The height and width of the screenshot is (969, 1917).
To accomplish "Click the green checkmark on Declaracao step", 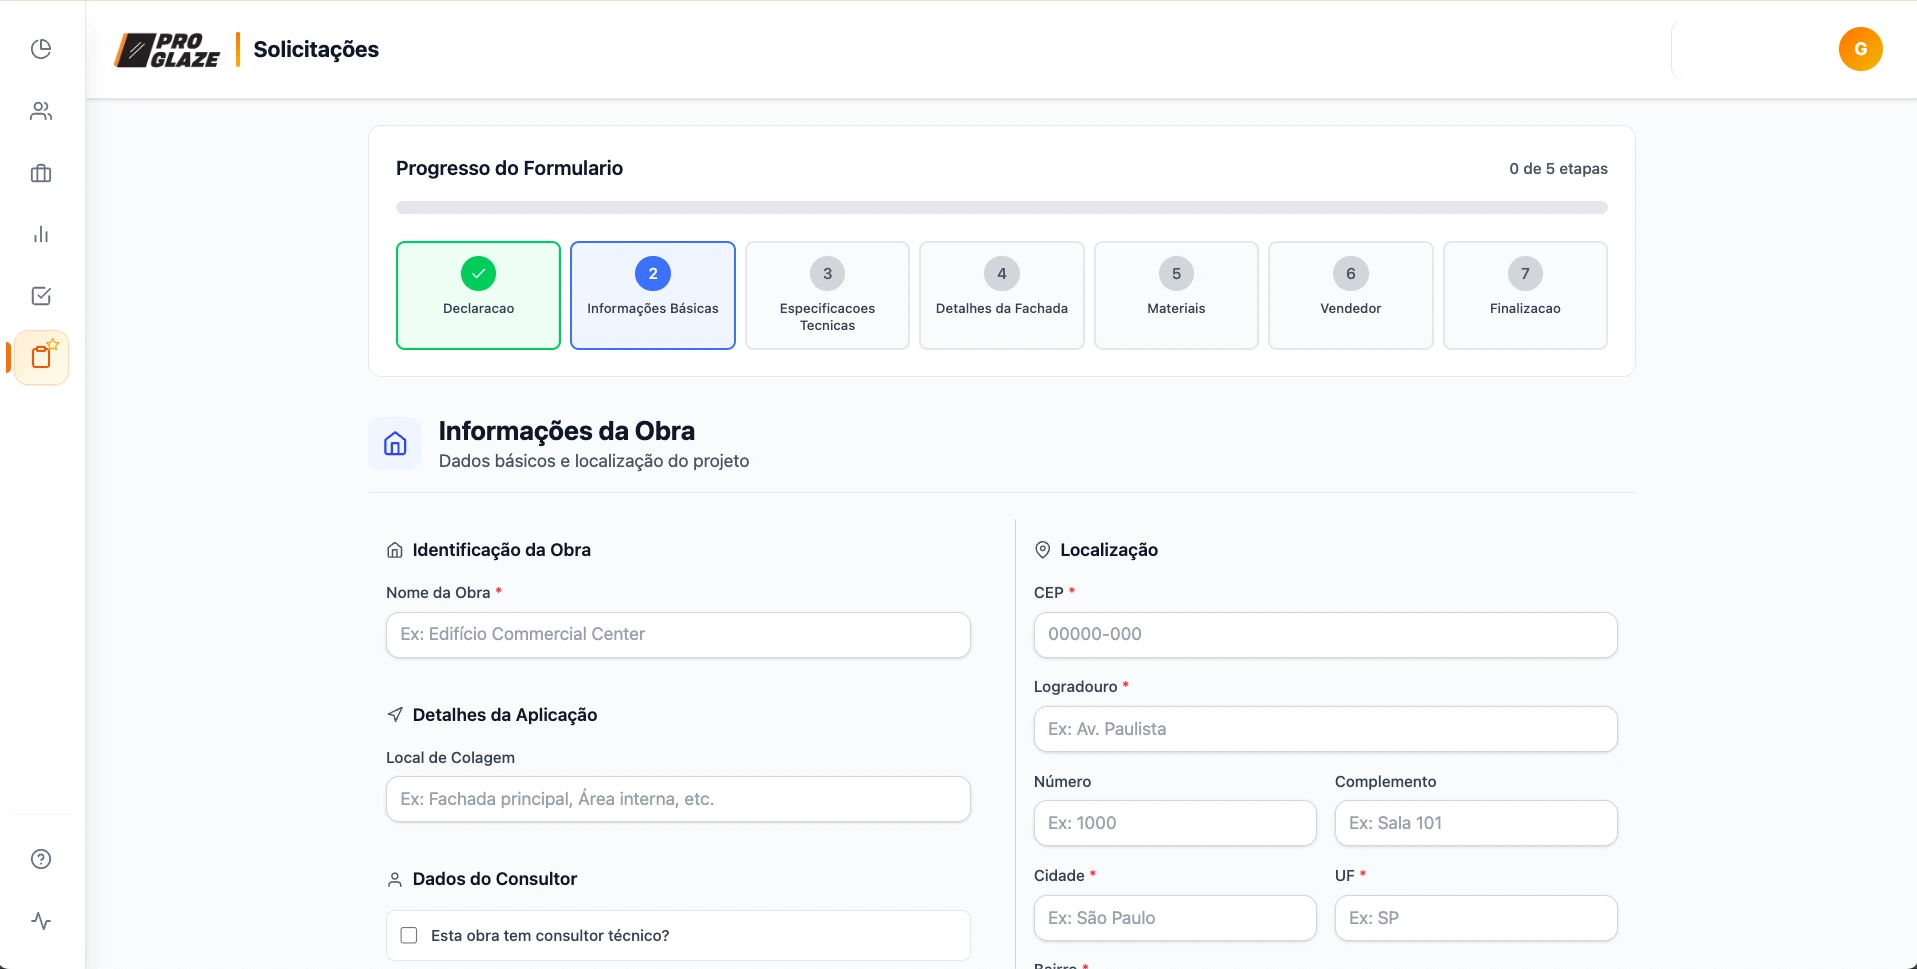I will 478,274.
